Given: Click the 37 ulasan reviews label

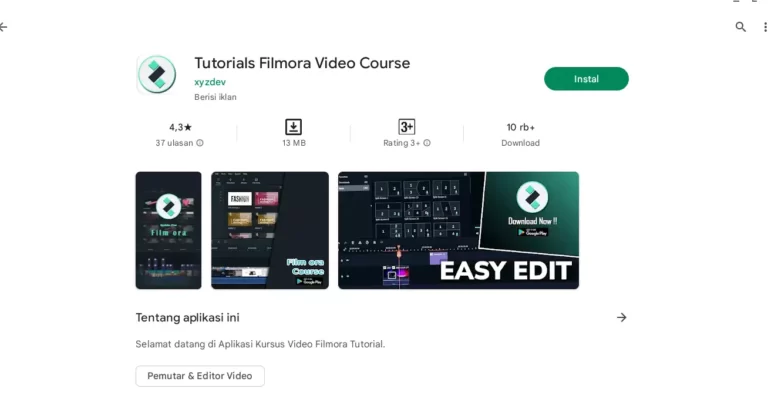Looking at the screenshot, I should click(174, 143).
